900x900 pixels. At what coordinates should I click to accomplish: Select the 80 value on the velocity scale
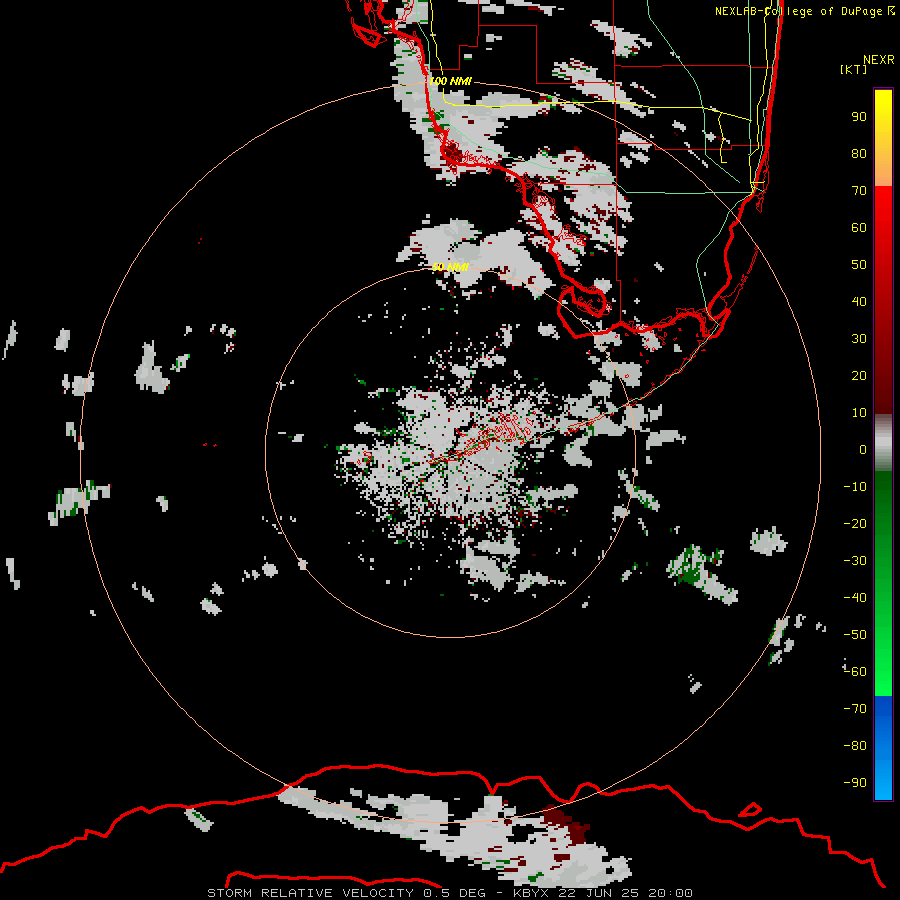(x=859, y=154)
